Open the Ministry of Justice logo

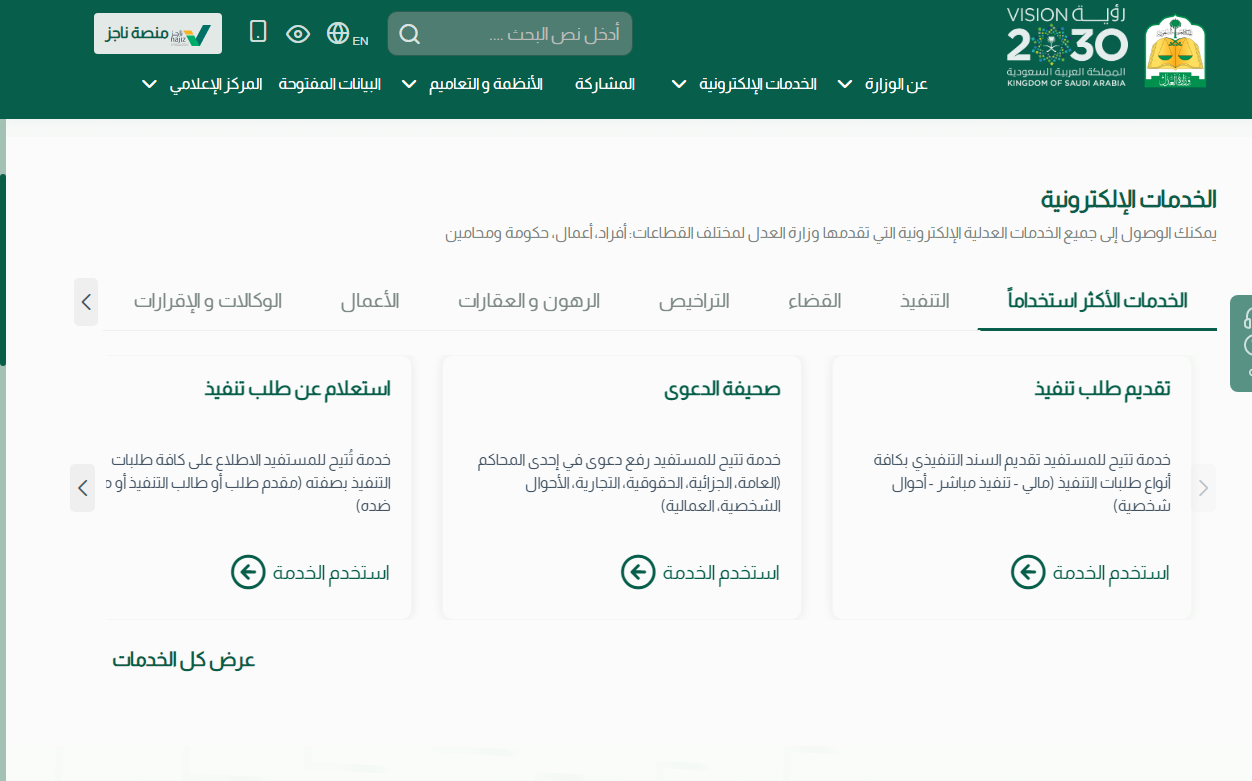coord(1175,52)
